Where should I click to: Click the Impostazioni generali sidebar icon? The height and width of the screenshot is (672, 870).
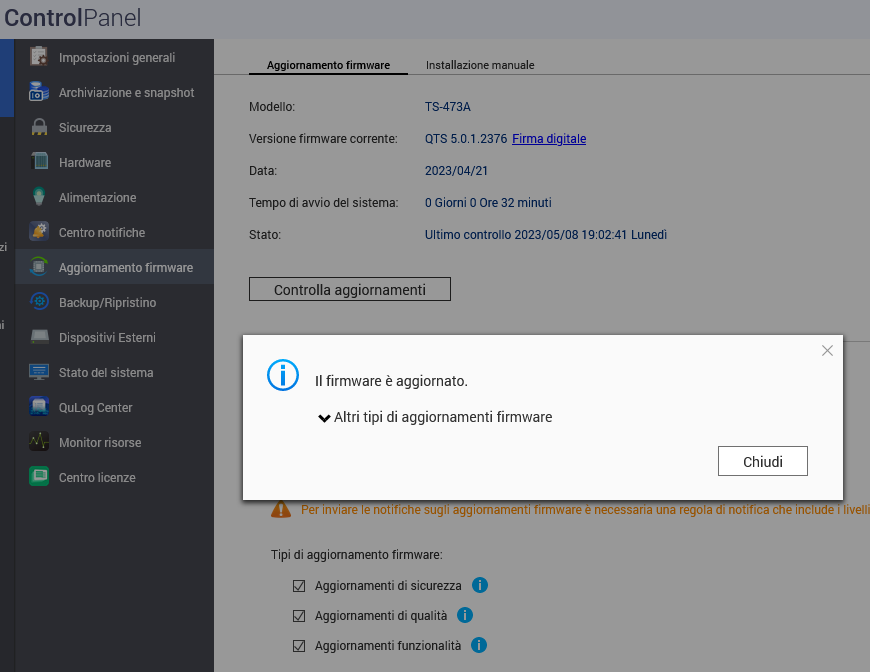tap(39, 57)
